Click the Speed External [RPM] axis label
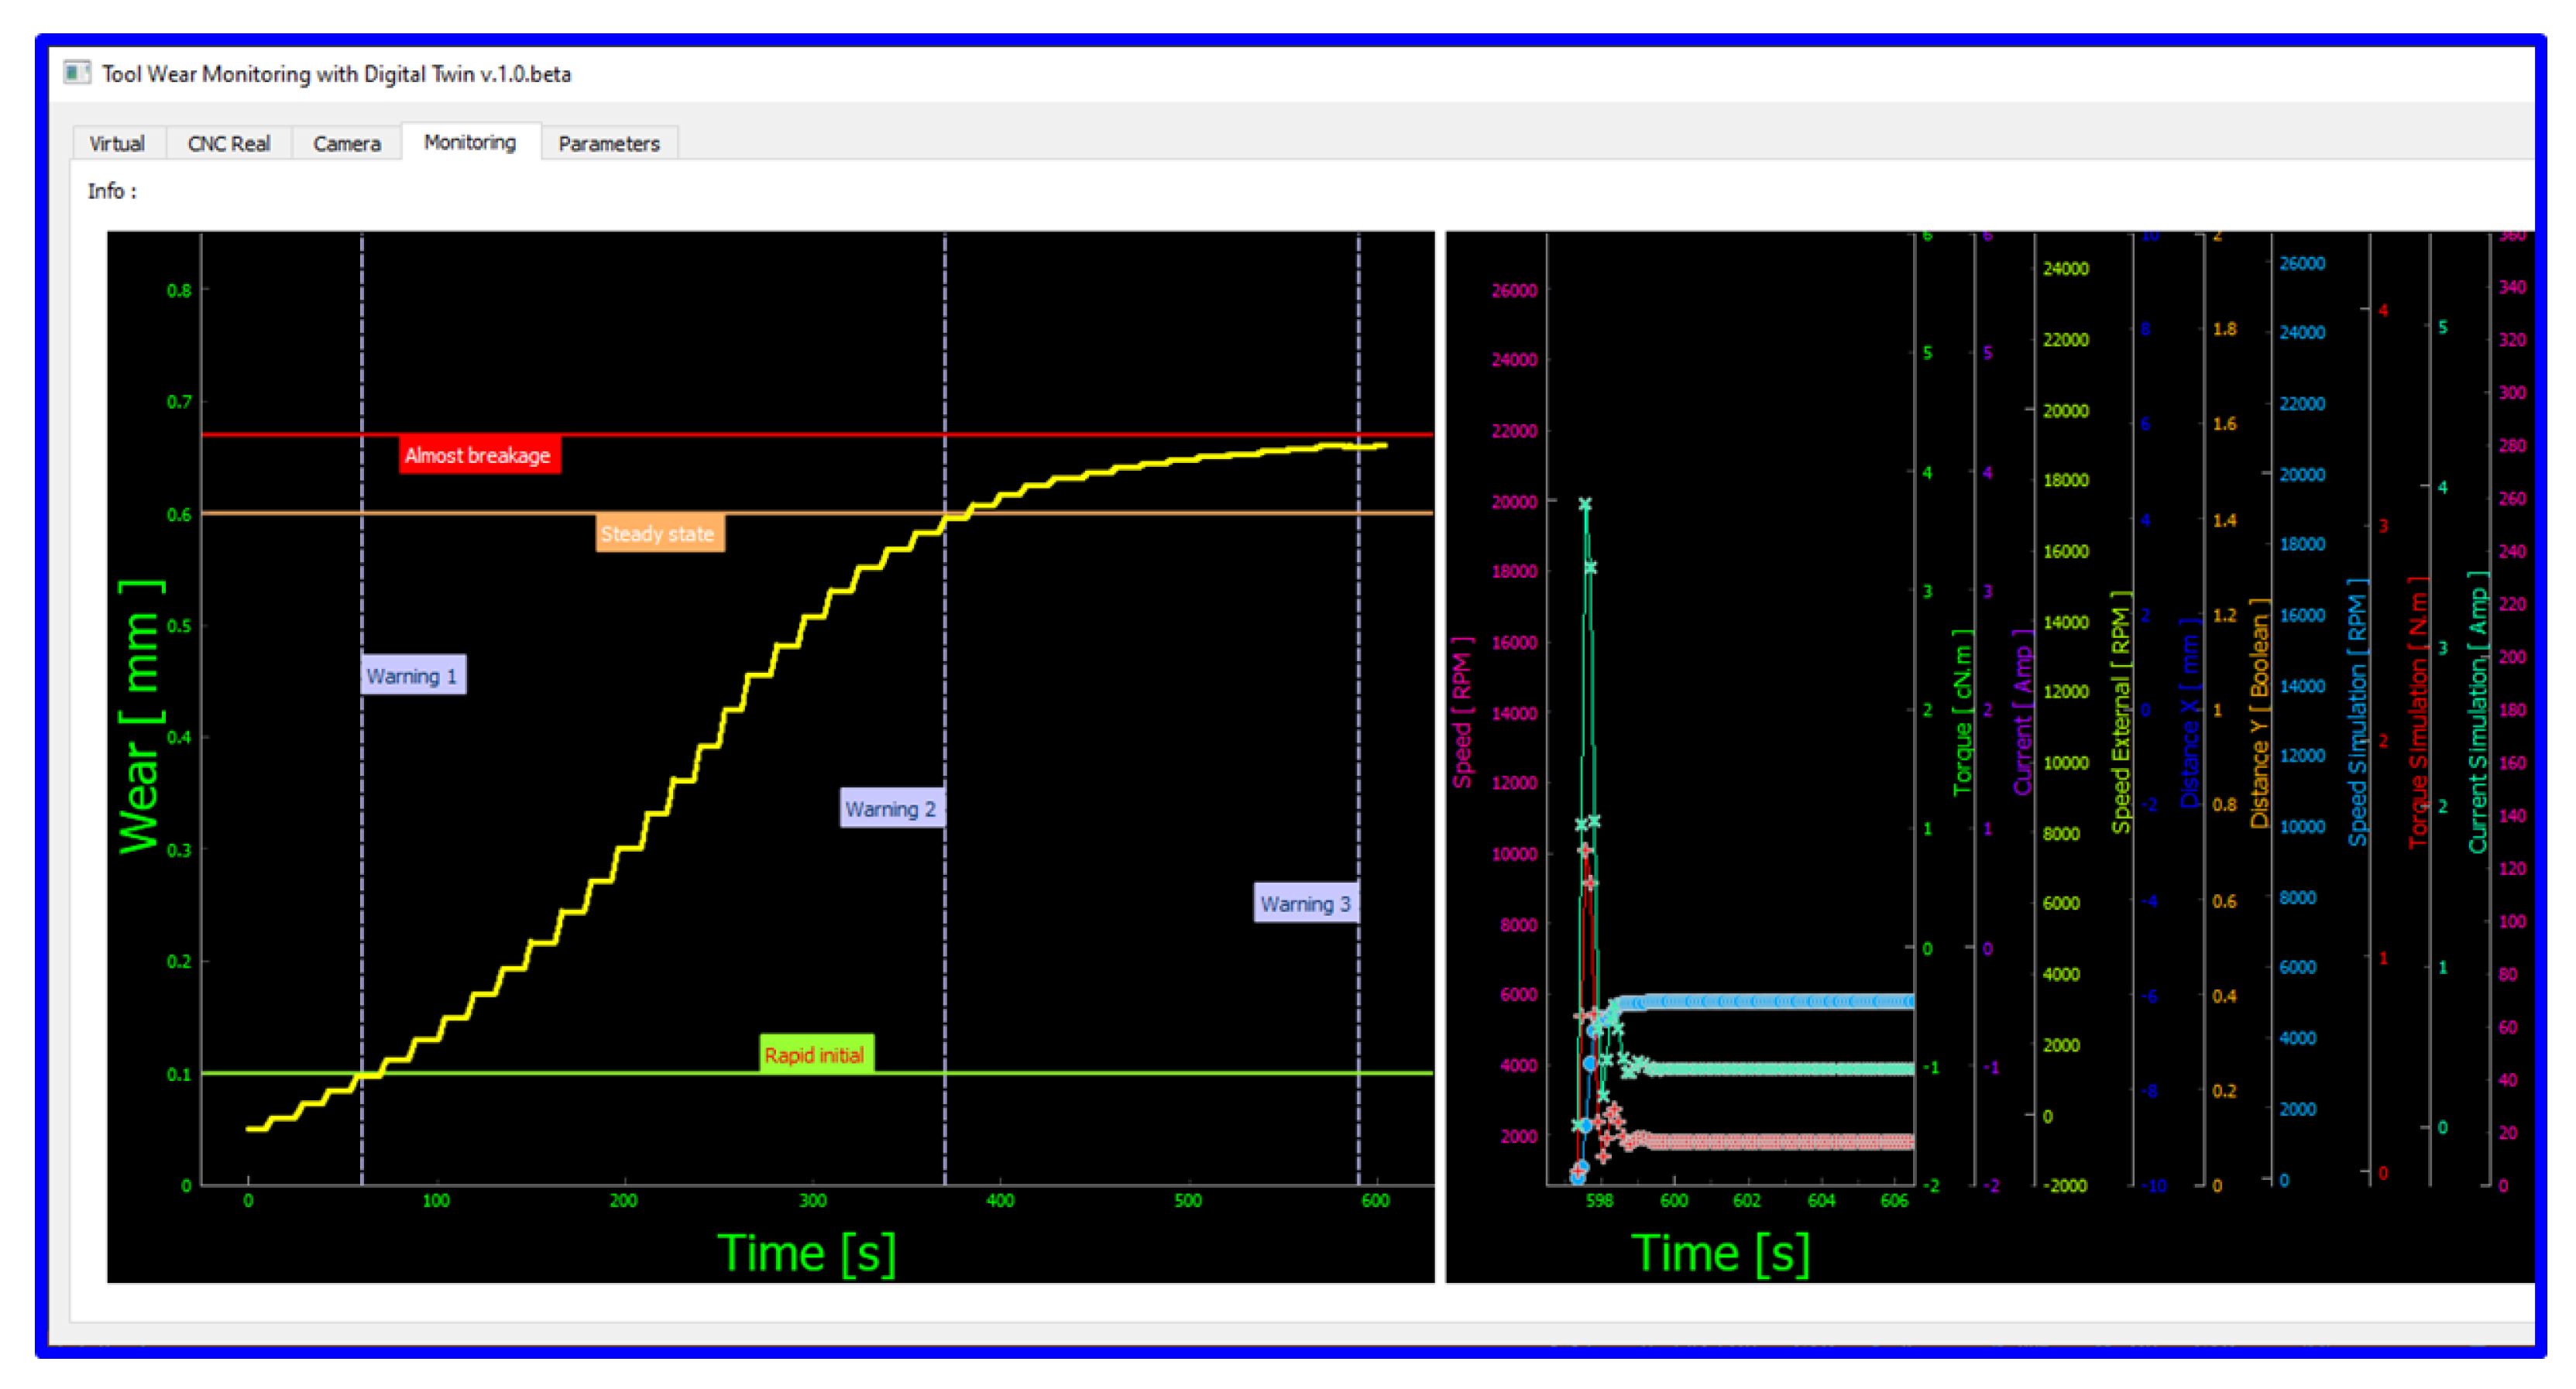The image size is (2576, 1389). [x=2120, y=712]
